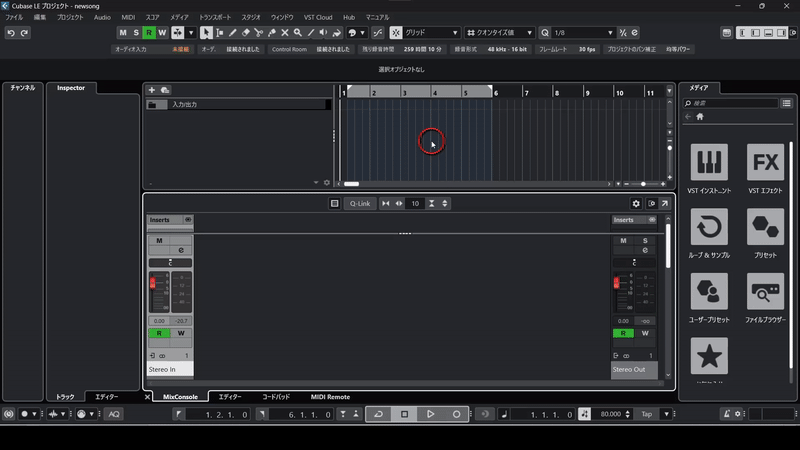Click the Stereo In volume fader handle
800x450 pixels.
[x=153, y=284]
